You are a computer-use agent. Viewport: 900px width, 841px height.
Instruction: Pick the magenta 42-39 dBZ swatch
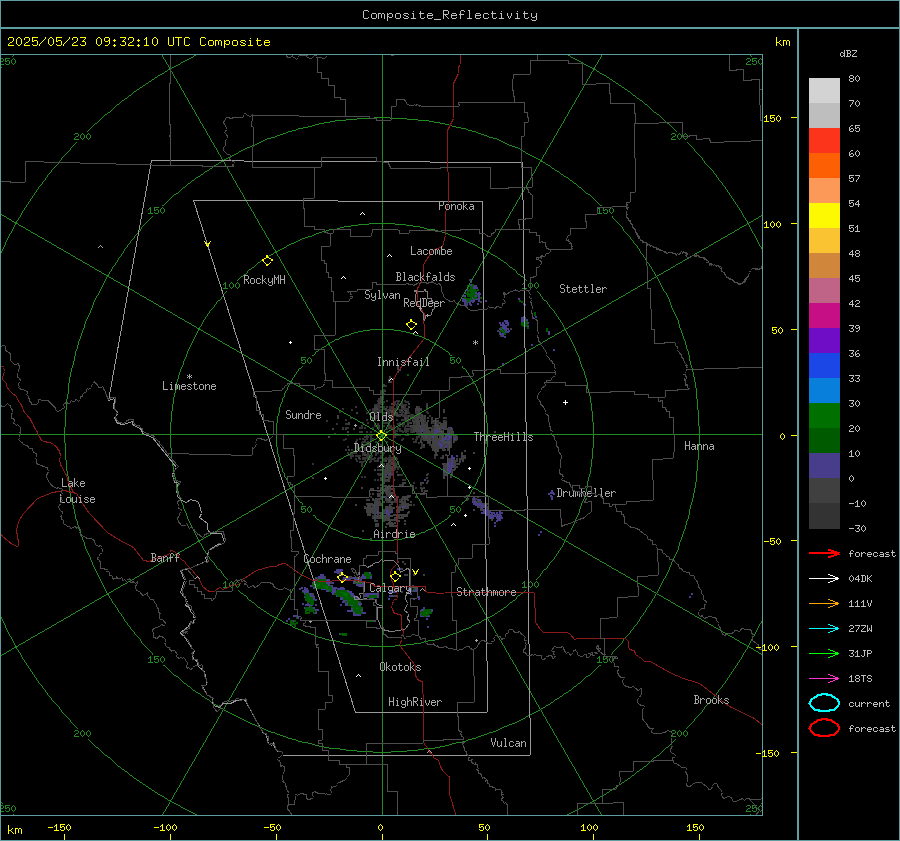tap(824, 316)
